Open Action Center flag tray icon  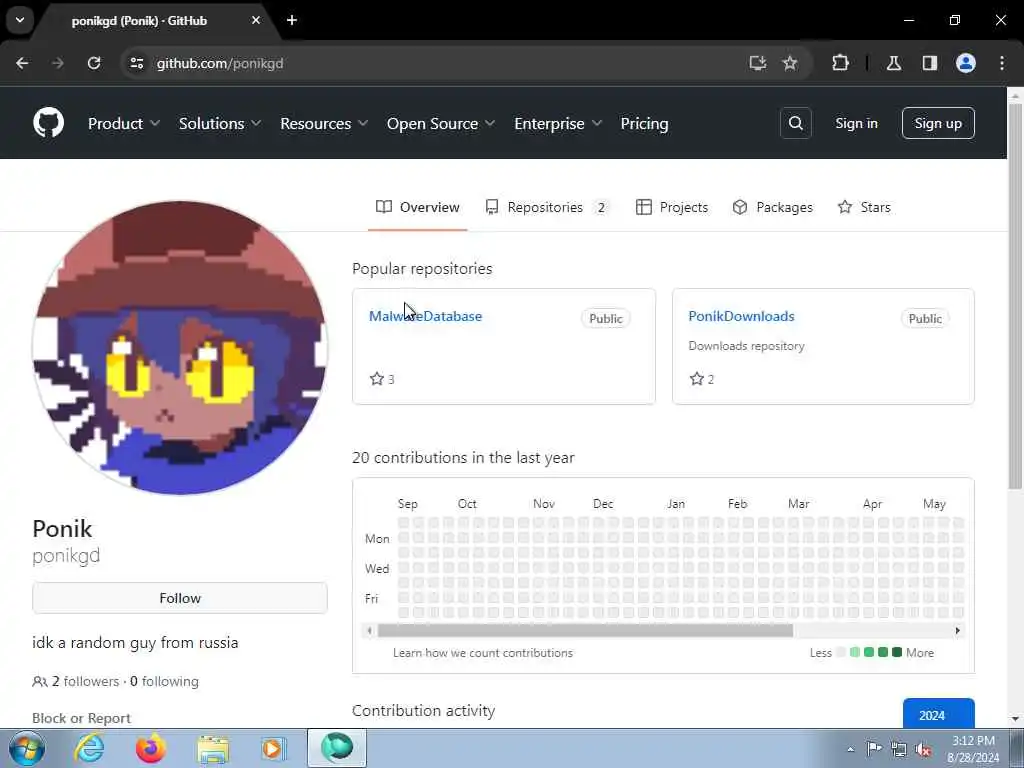tap(874, 748)
